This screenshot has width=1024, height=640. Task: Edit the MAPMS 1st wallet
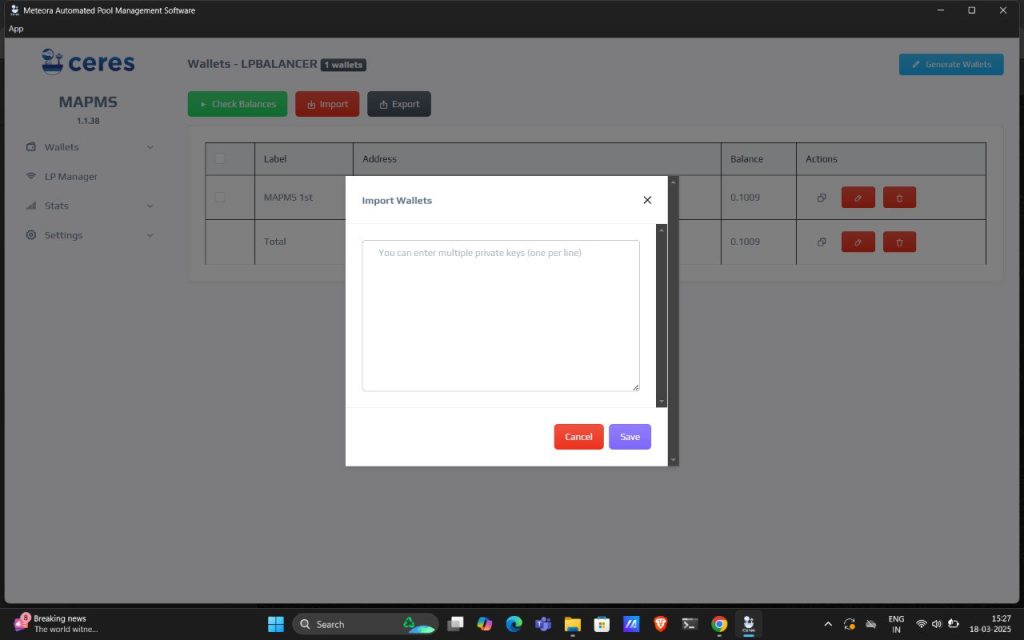858,197
